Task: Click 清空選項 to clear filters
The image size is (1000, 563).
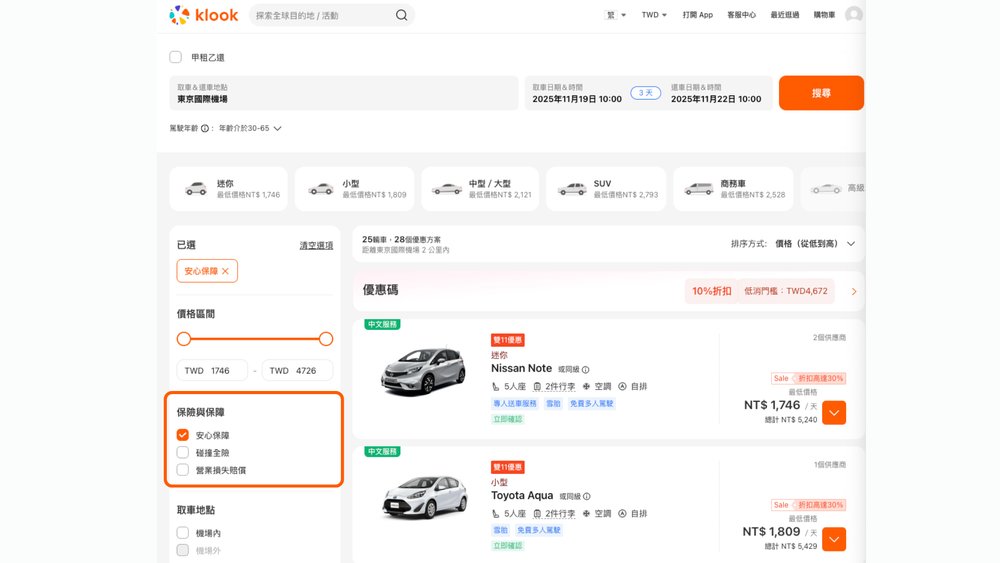Action: point(316,245)
